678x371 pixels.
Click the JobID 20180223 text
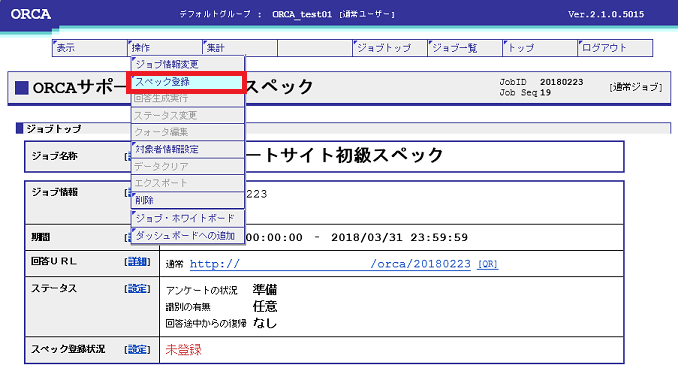click(541, 82)
